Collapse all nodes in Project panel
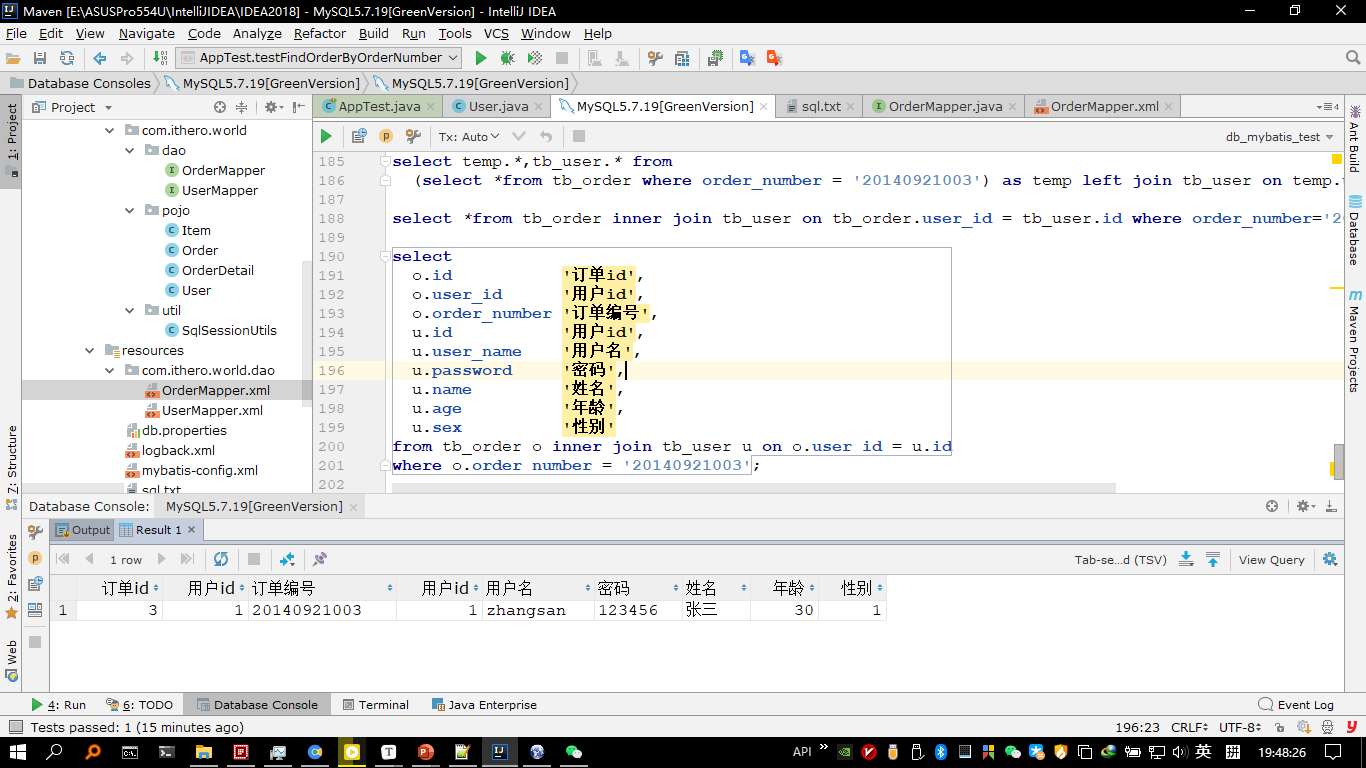Screen dimensions: 1366x768 point(241,107)
